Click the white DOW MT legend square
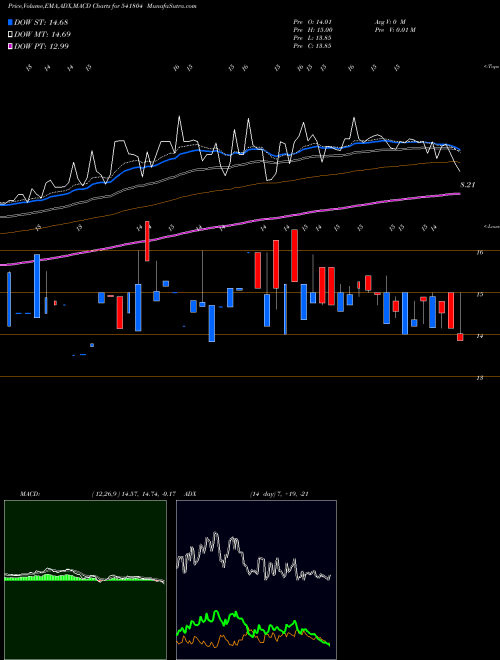The height and width of the screenshot is (660, 500). click(x=11, y=35)
